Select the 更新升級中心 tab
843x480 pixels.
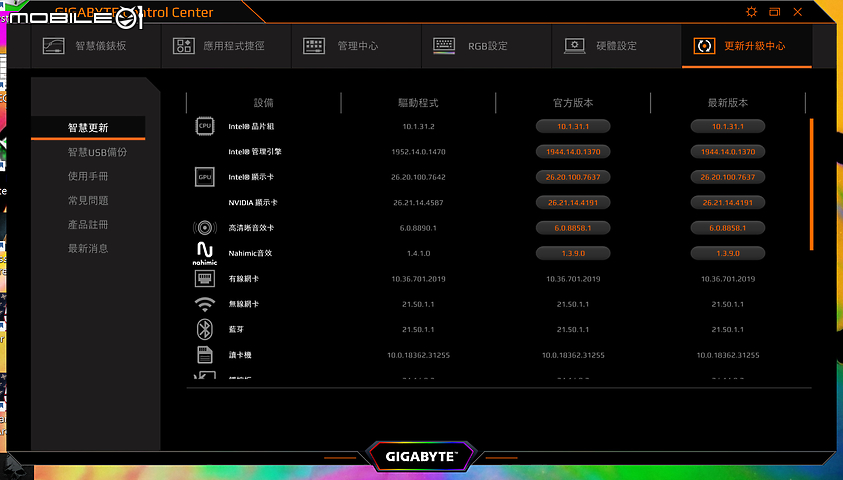point(747,46)
